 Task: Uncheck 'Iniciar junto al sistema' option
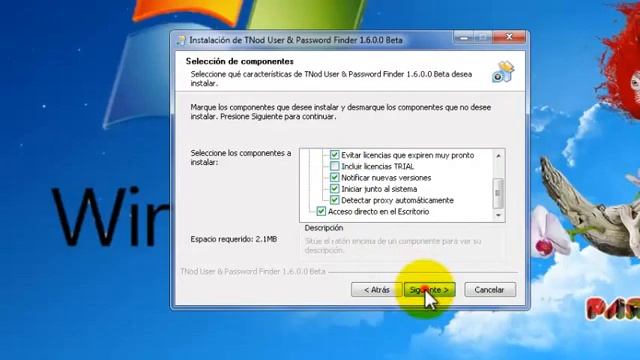[x=334, y=189]
